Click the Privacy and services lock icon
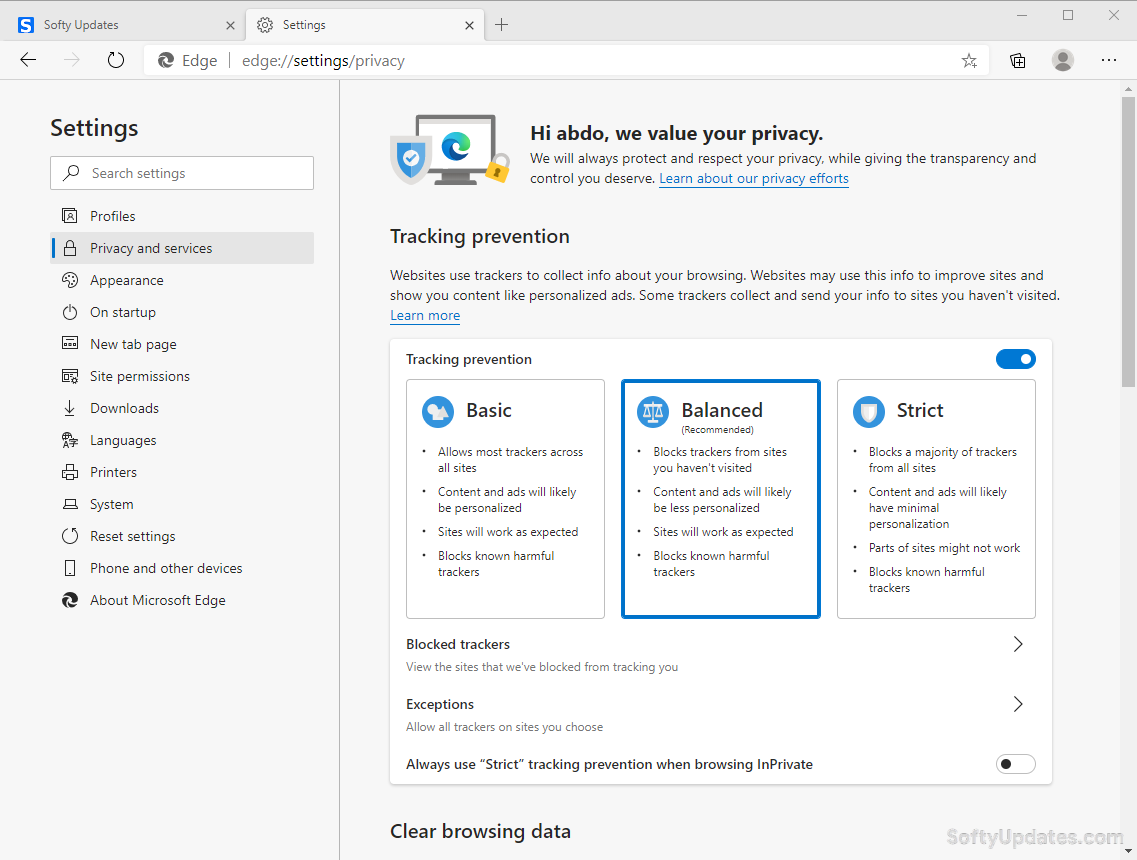1137x860 pixels. coord(70,248)
